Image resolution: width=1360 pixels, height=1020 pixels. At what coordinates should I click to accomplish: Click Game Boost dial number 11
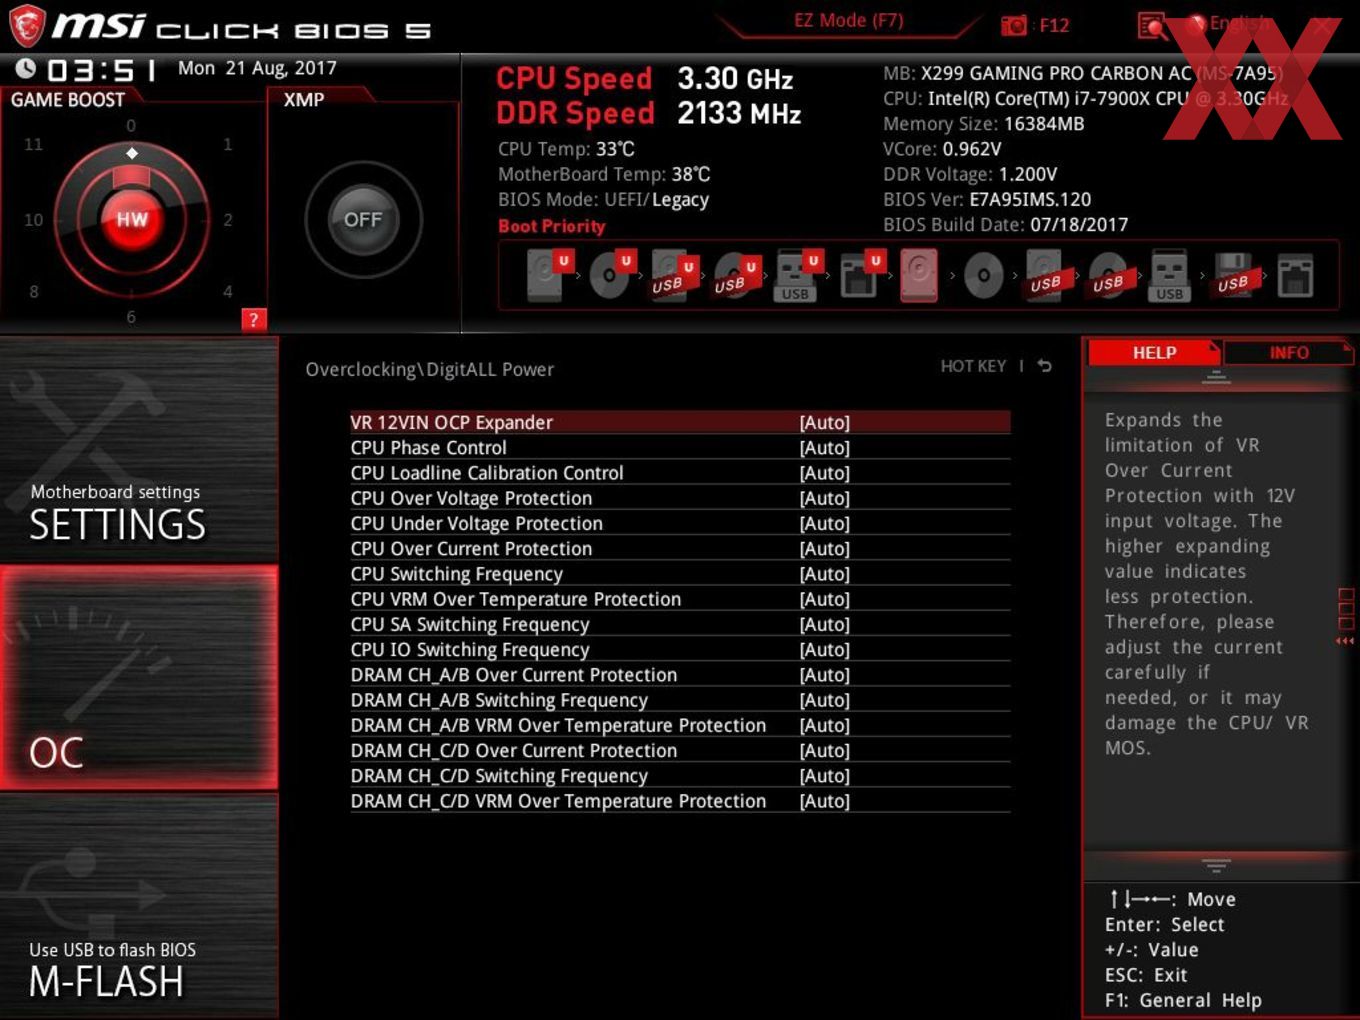[33, 144]
